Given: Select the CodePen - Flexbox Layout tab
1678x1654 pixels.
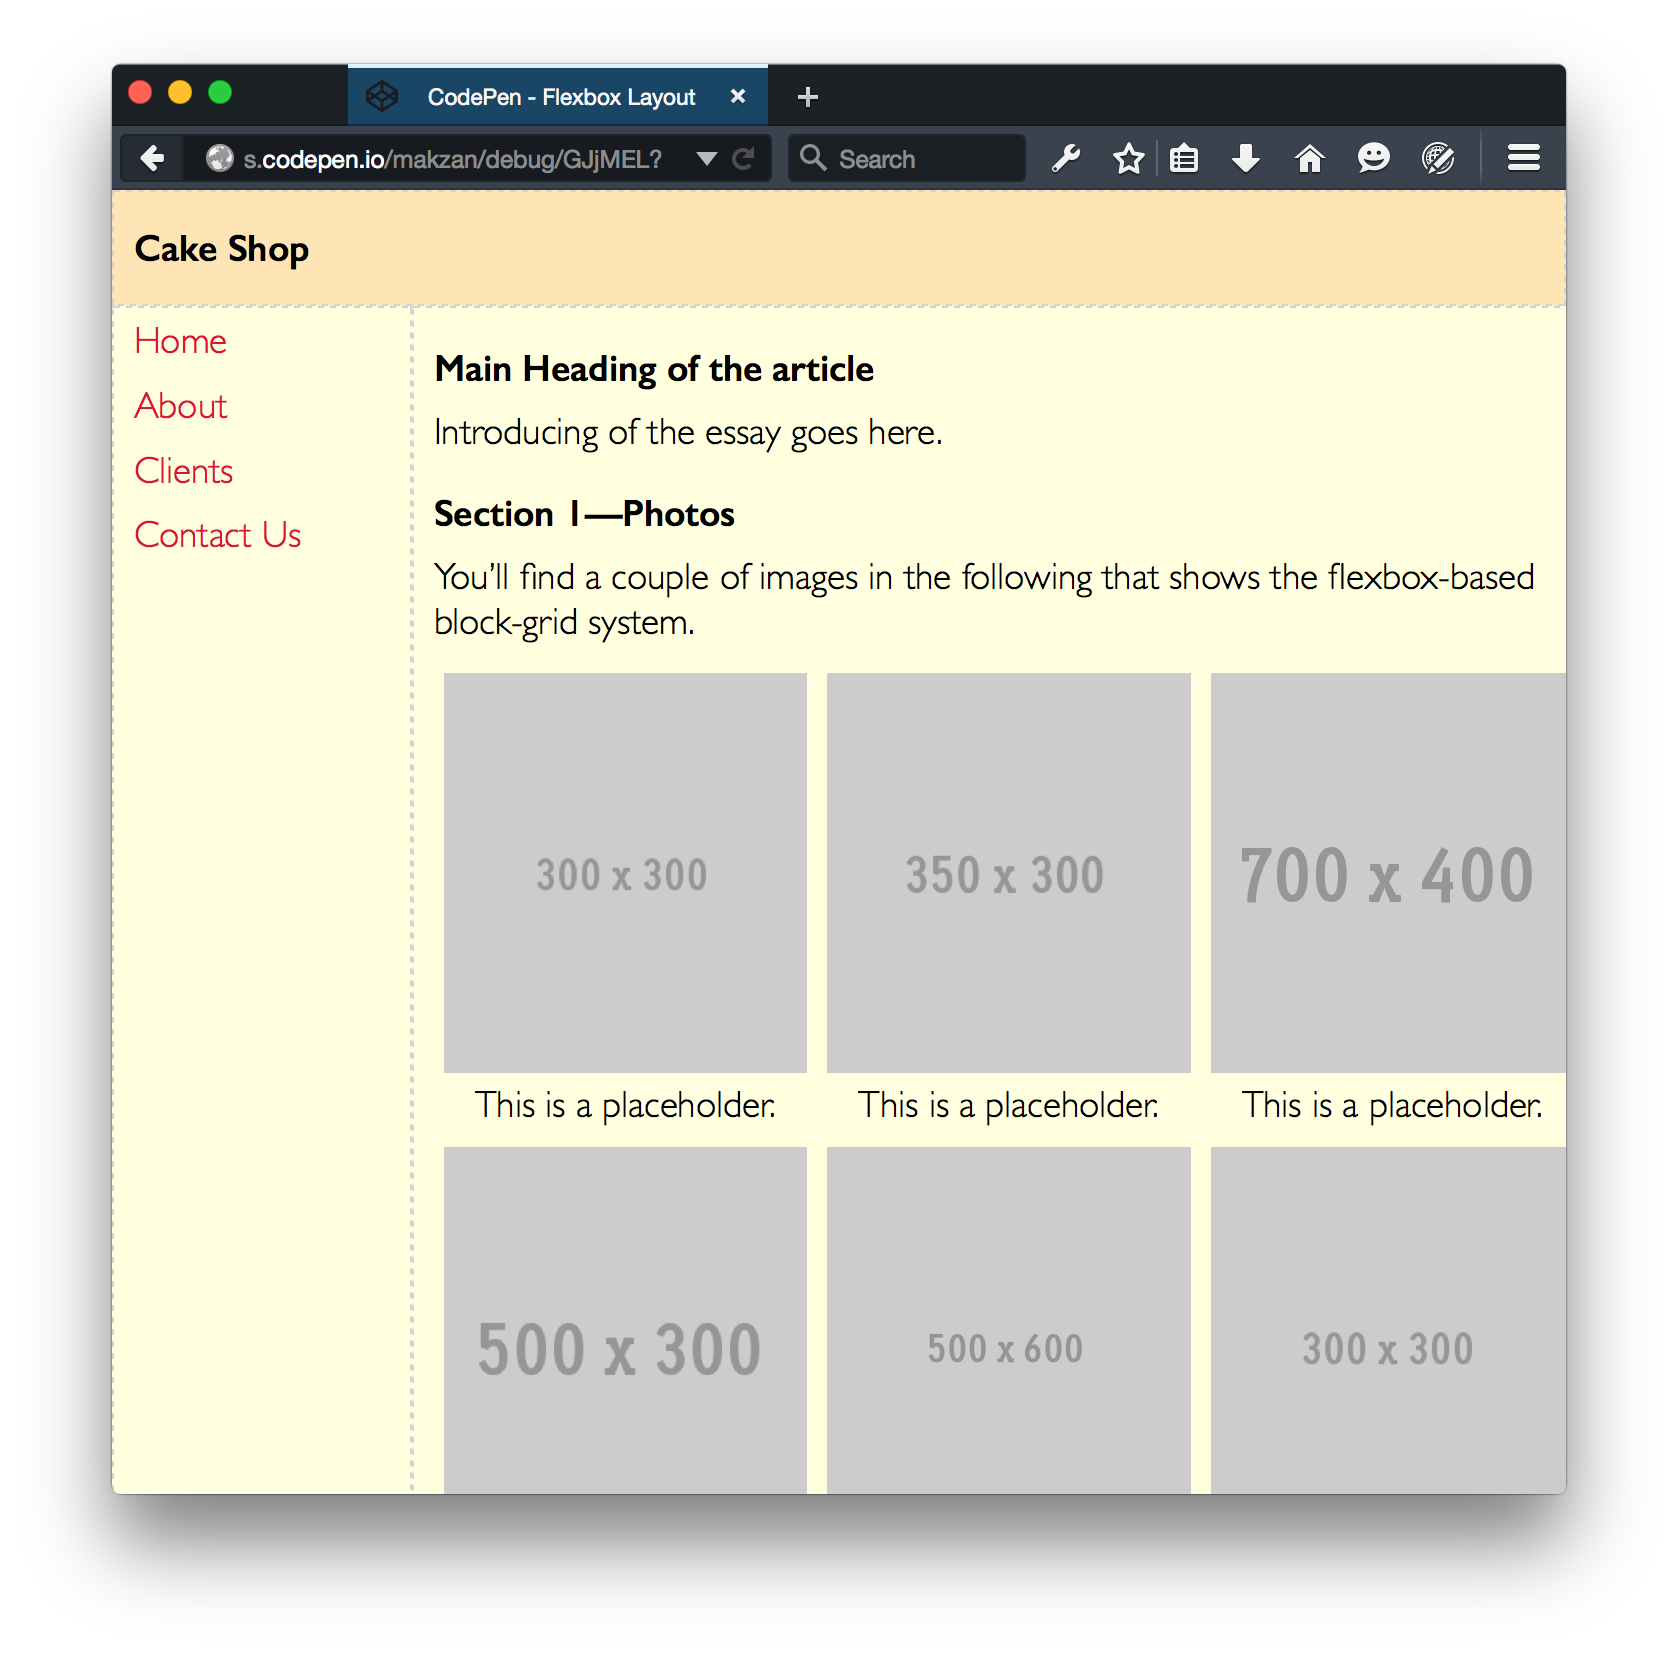Looking at the screenshot, I should click(x=560, y=97).
